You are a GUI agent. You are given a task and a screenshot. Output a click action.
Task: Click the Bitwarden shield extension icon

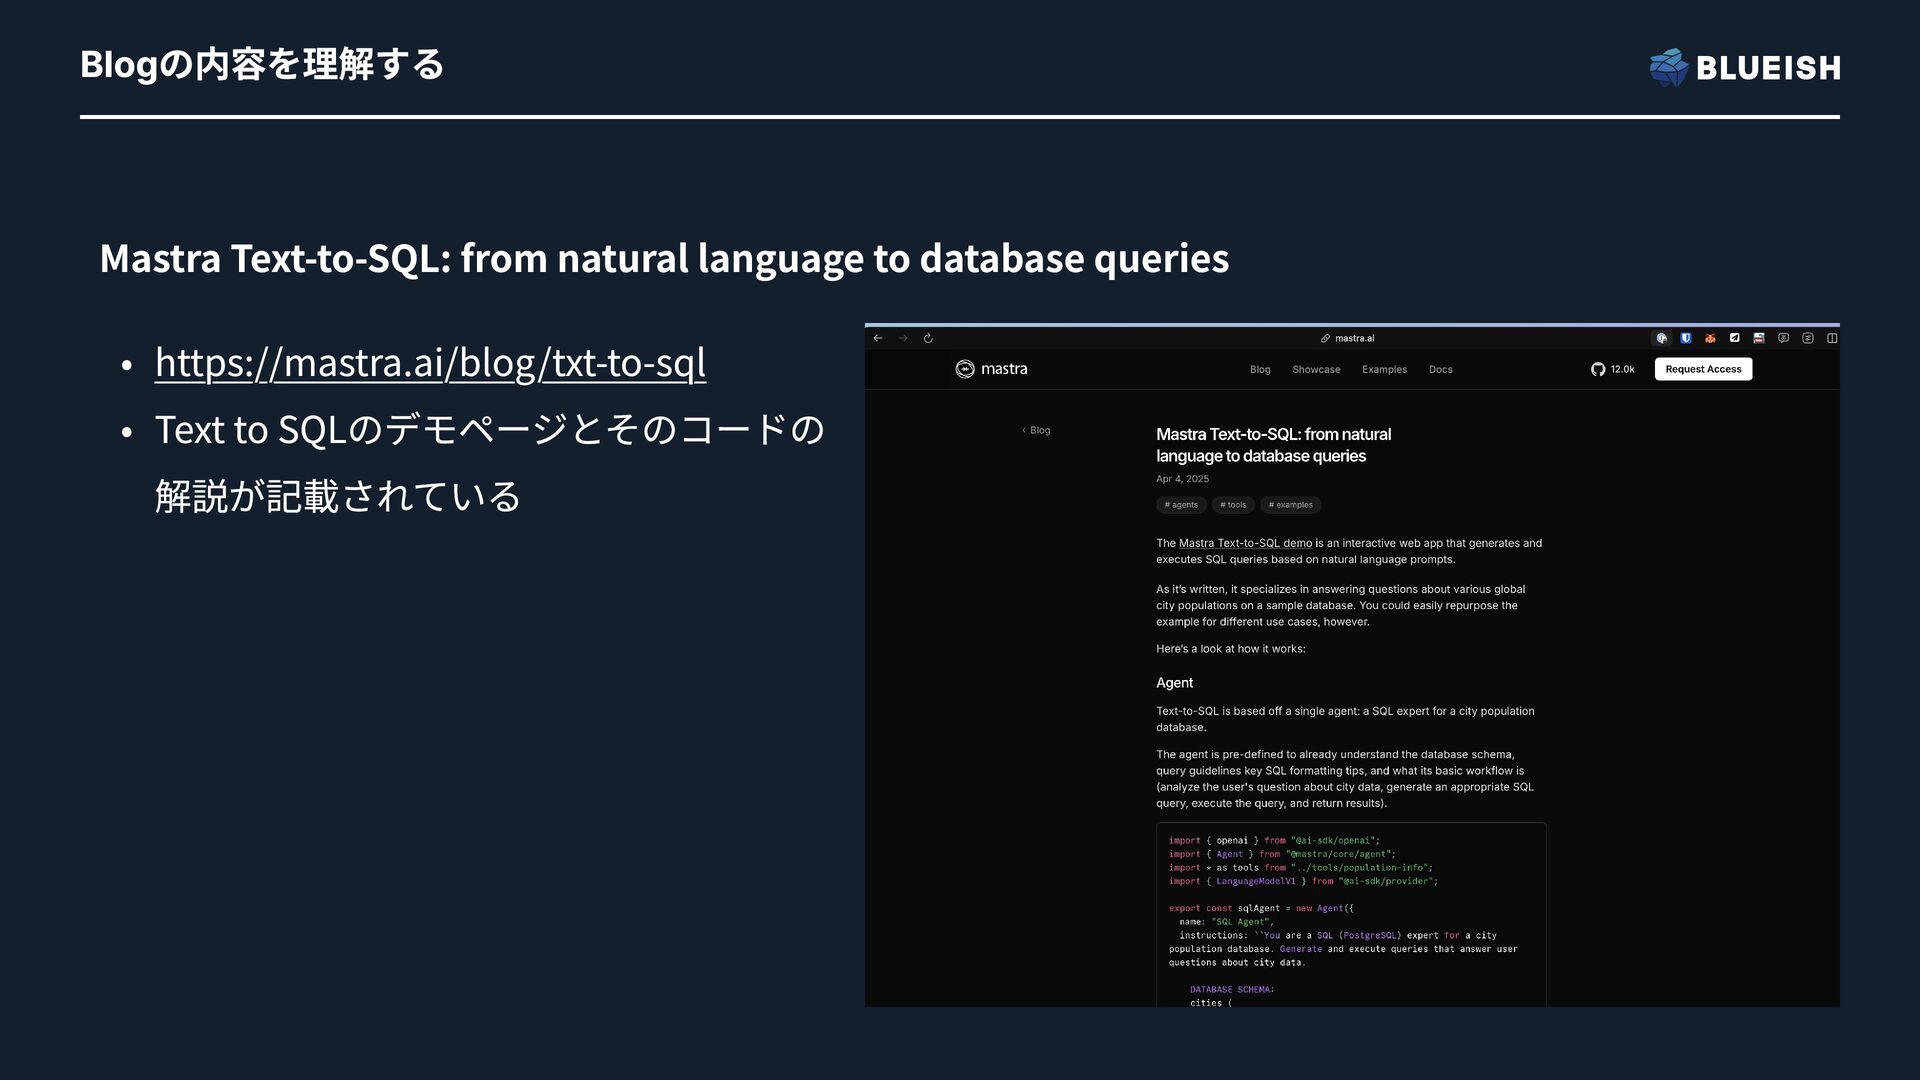coord(1686,338)
